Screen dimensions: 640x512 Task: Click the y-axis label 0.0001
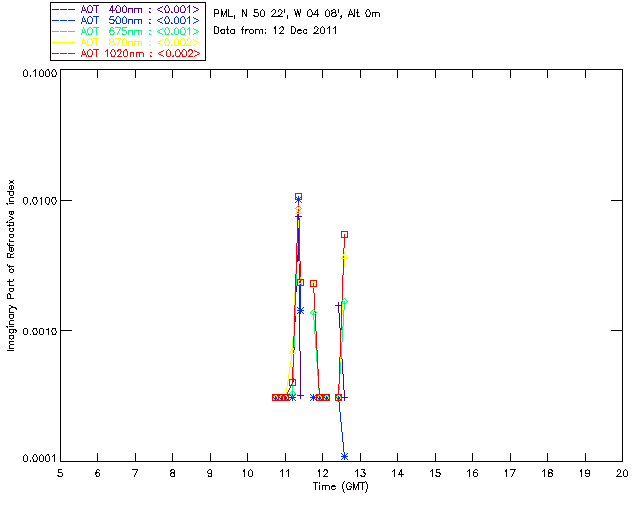39,459
